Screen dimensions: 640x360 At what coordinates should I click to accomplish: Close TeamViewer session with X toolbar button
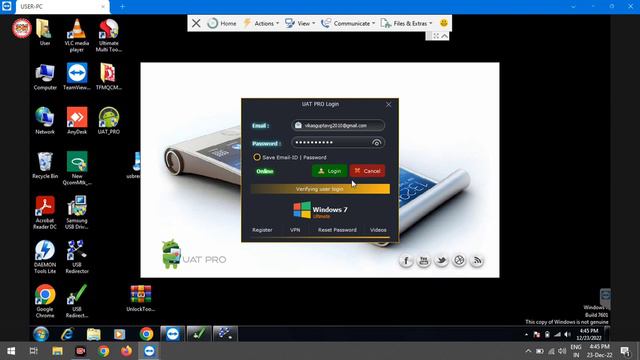pyautogui.click(x=196, y=23)
